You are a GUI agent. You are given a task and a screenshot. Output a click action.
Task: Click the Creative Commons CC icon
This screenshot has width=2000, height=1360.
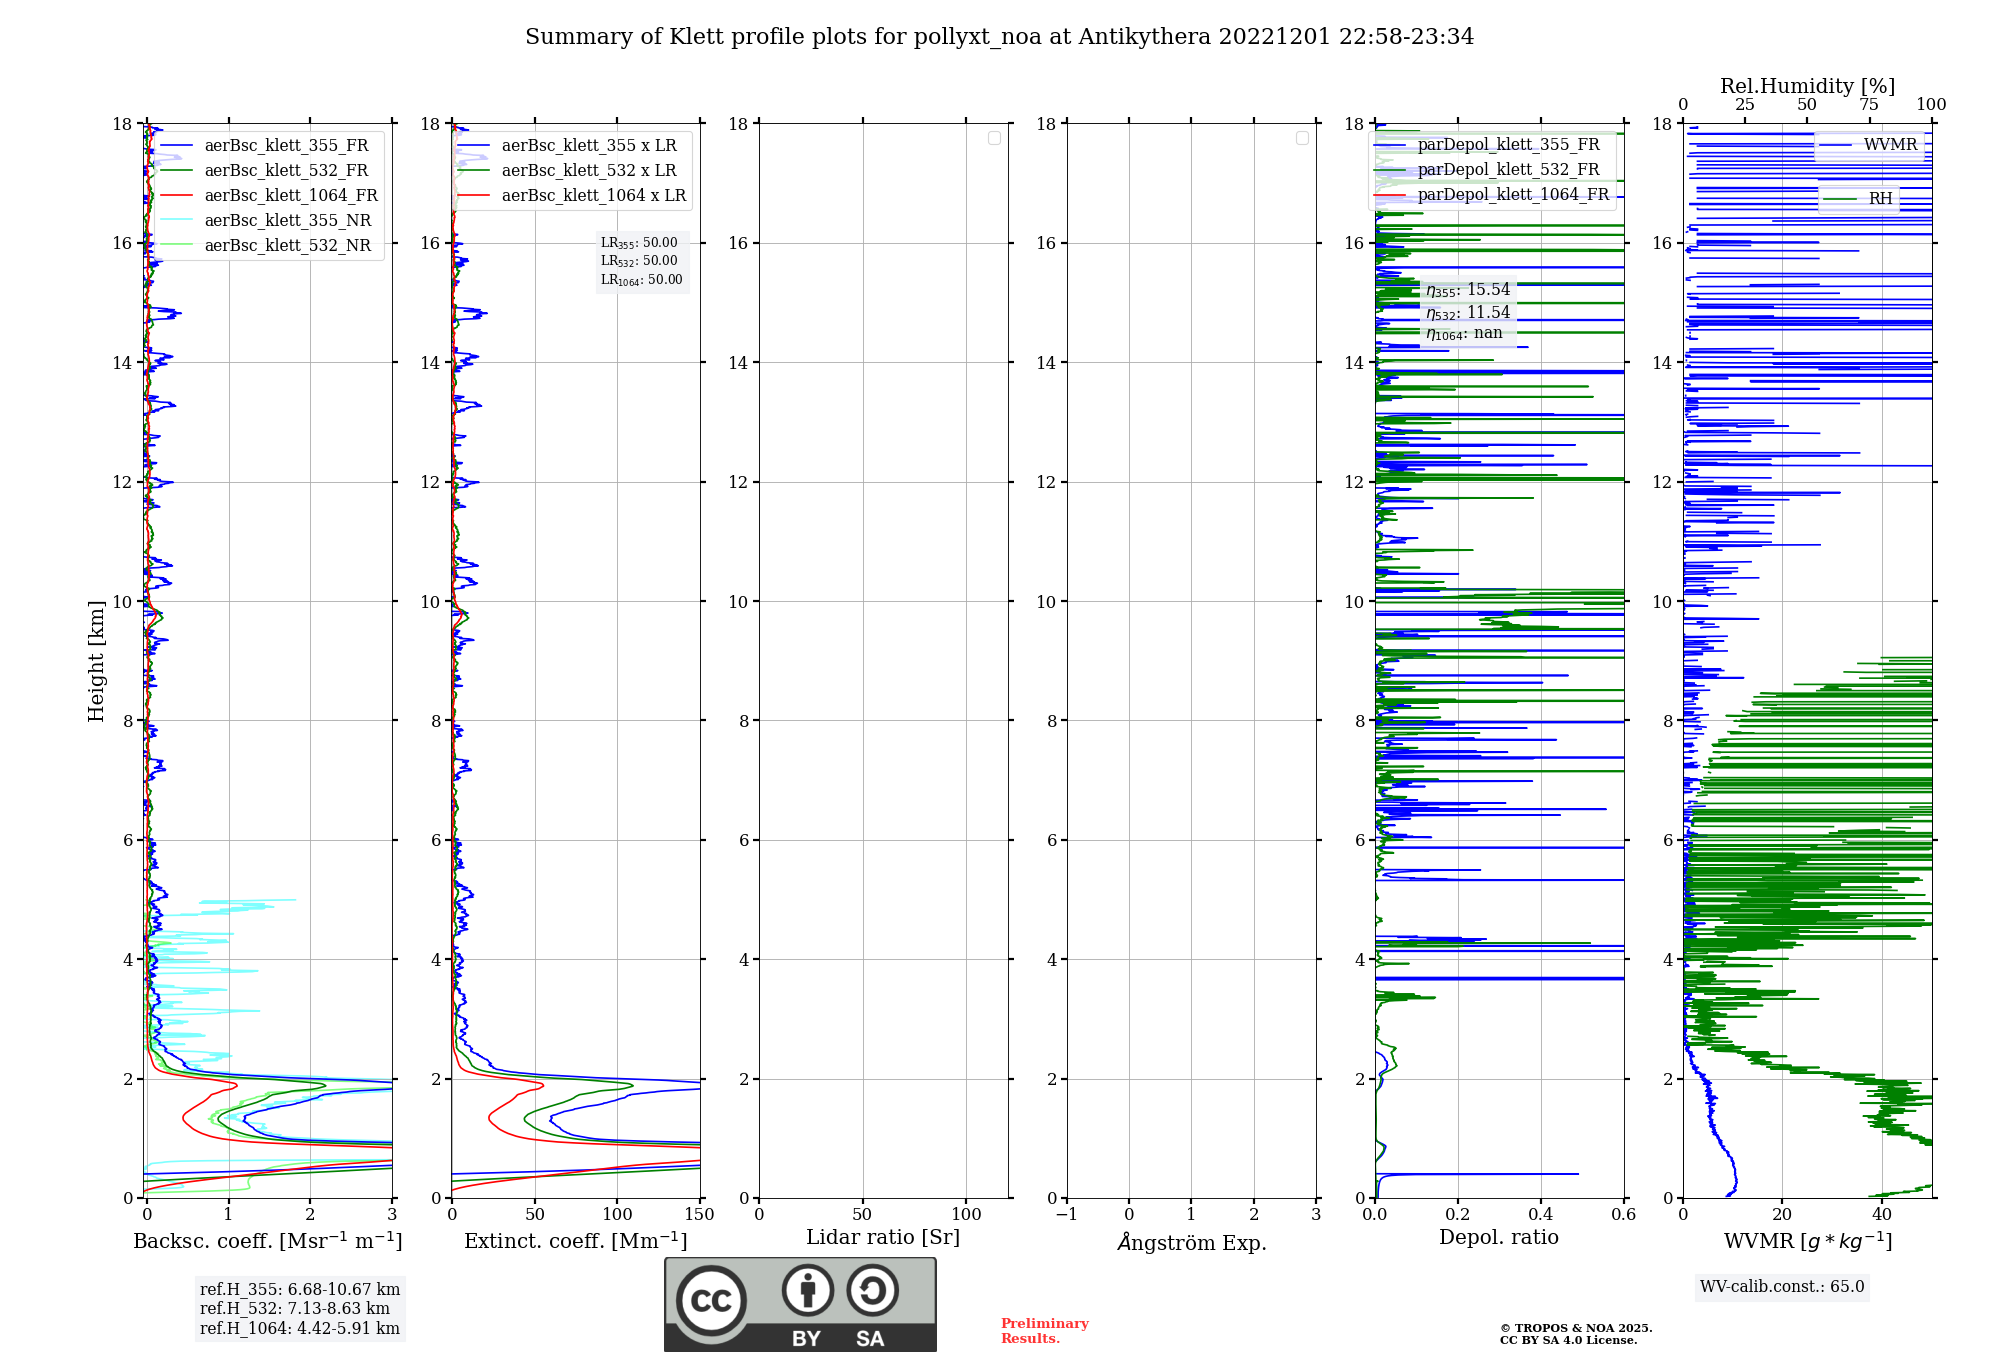pos(711,1301)
